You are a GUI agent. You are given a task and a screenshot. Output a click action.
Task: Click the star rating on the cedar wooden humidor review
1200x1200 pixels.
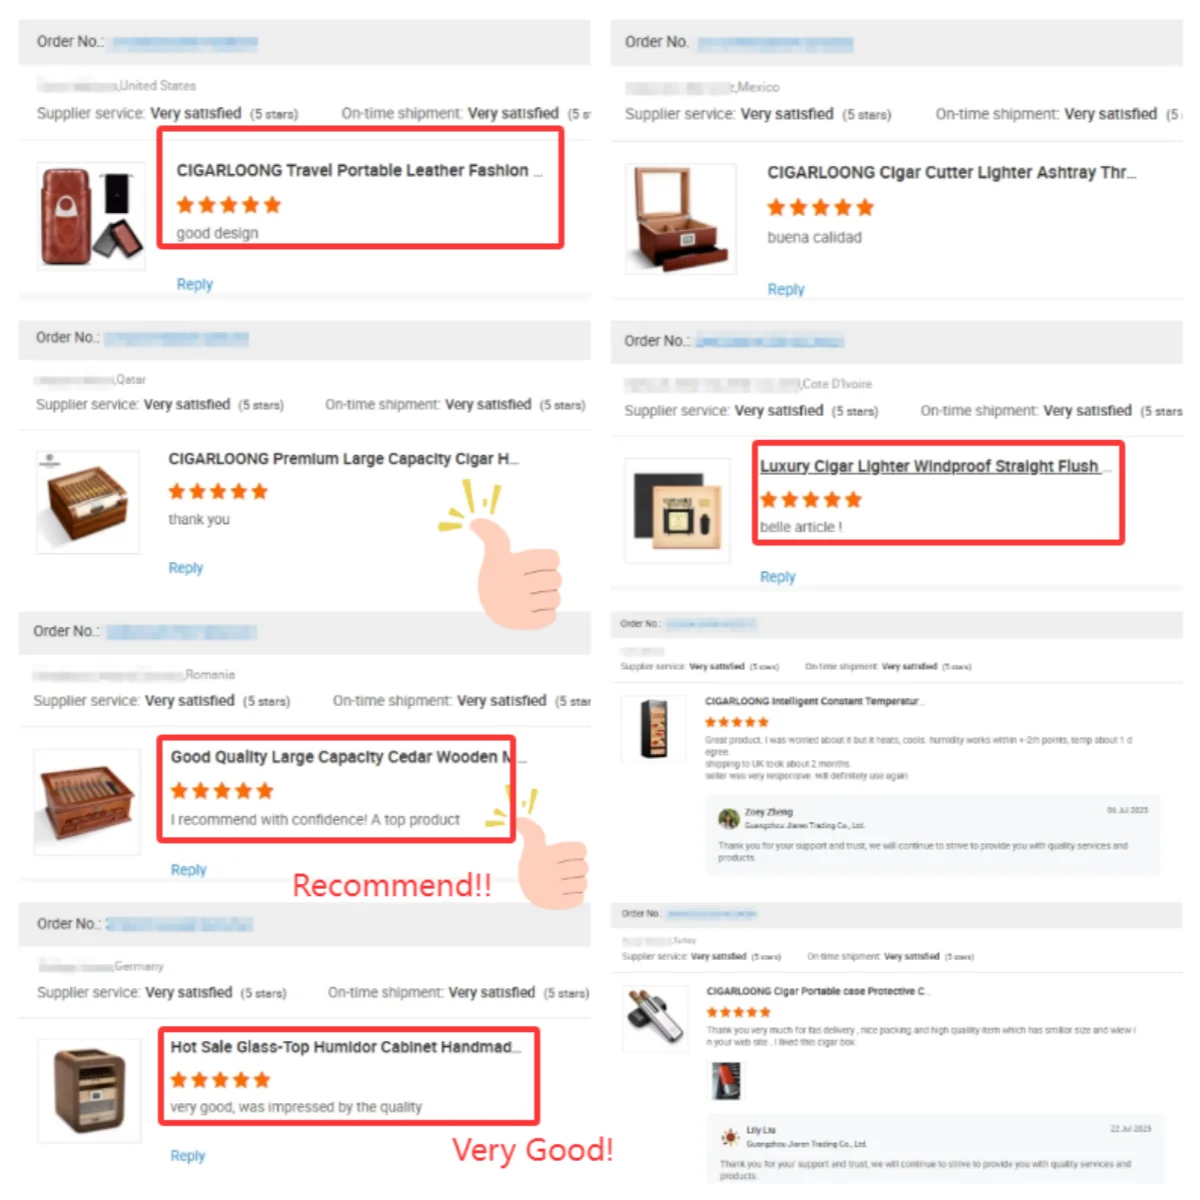coord(221,791)
